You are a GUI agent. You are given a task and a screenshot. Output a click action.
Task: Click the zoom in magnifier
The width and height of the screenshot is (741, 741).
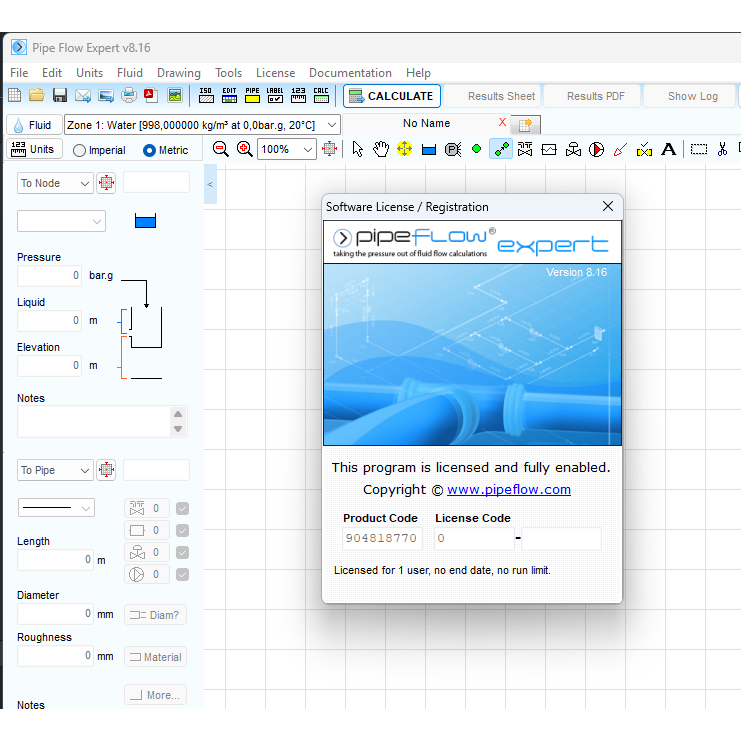pos(244,149)
